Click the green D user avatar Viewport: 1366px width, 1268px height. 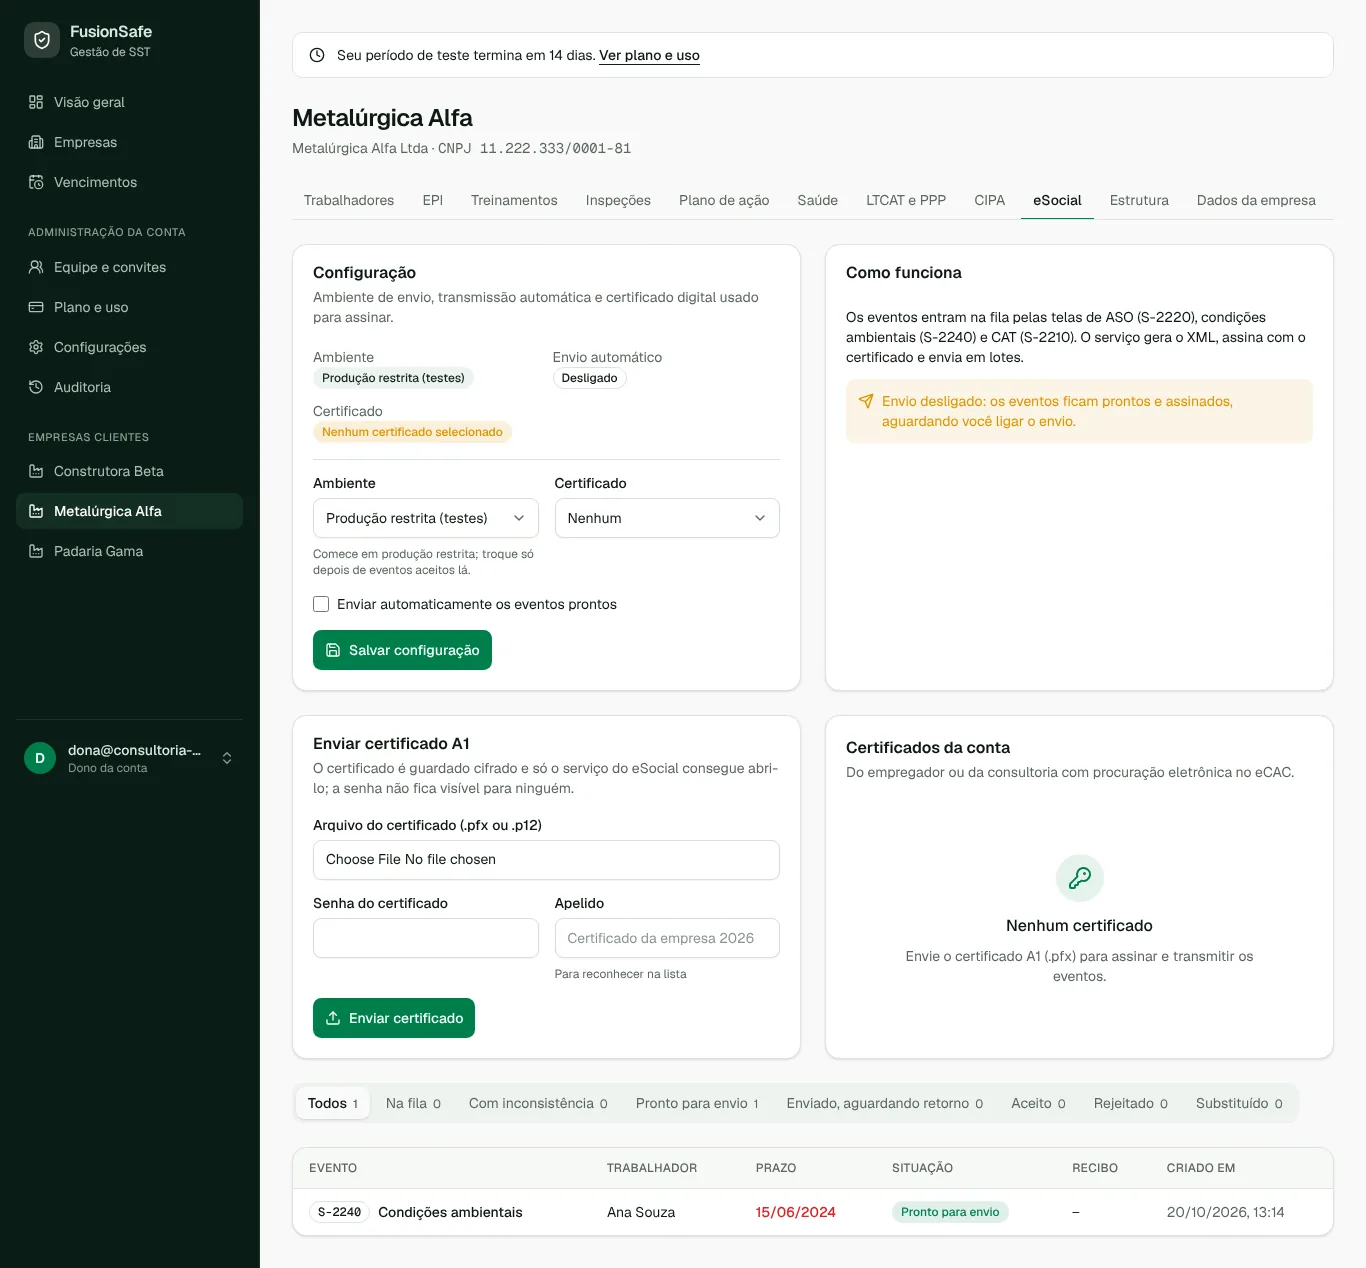click(40, 758)
